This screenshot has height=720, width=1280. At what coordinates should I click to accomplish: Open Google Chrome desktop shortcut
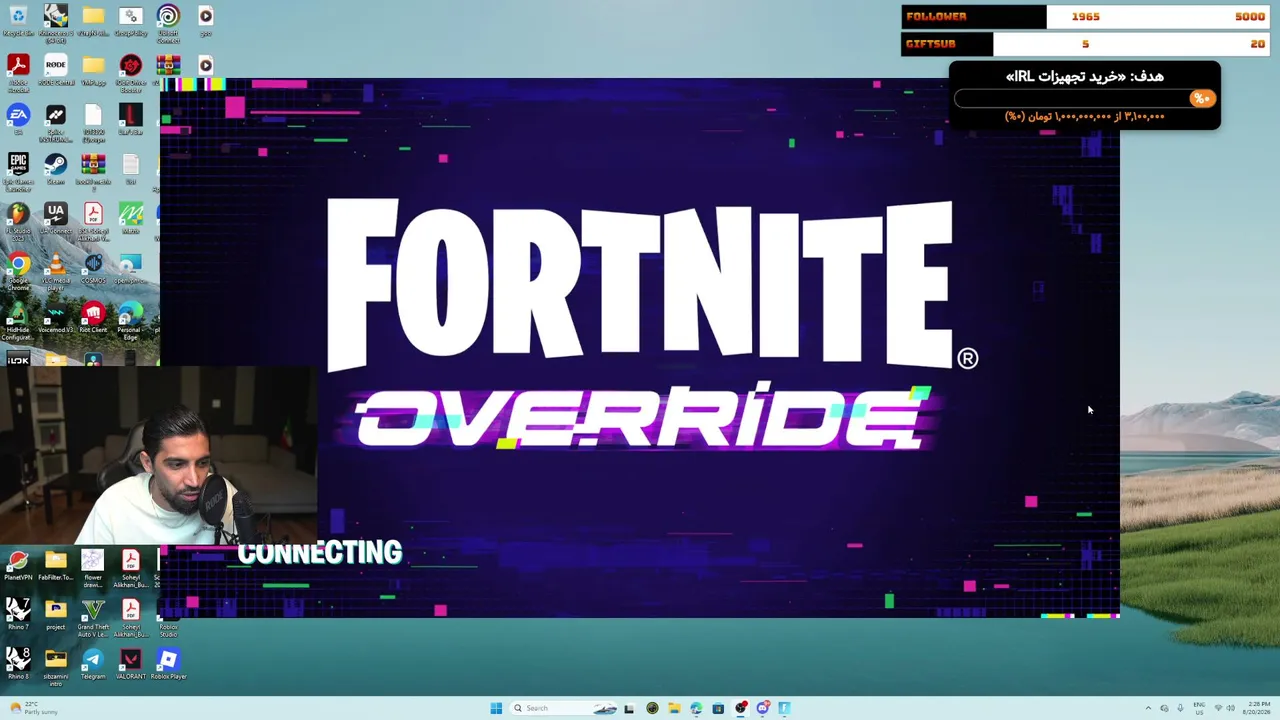click(x=18, y=271)
